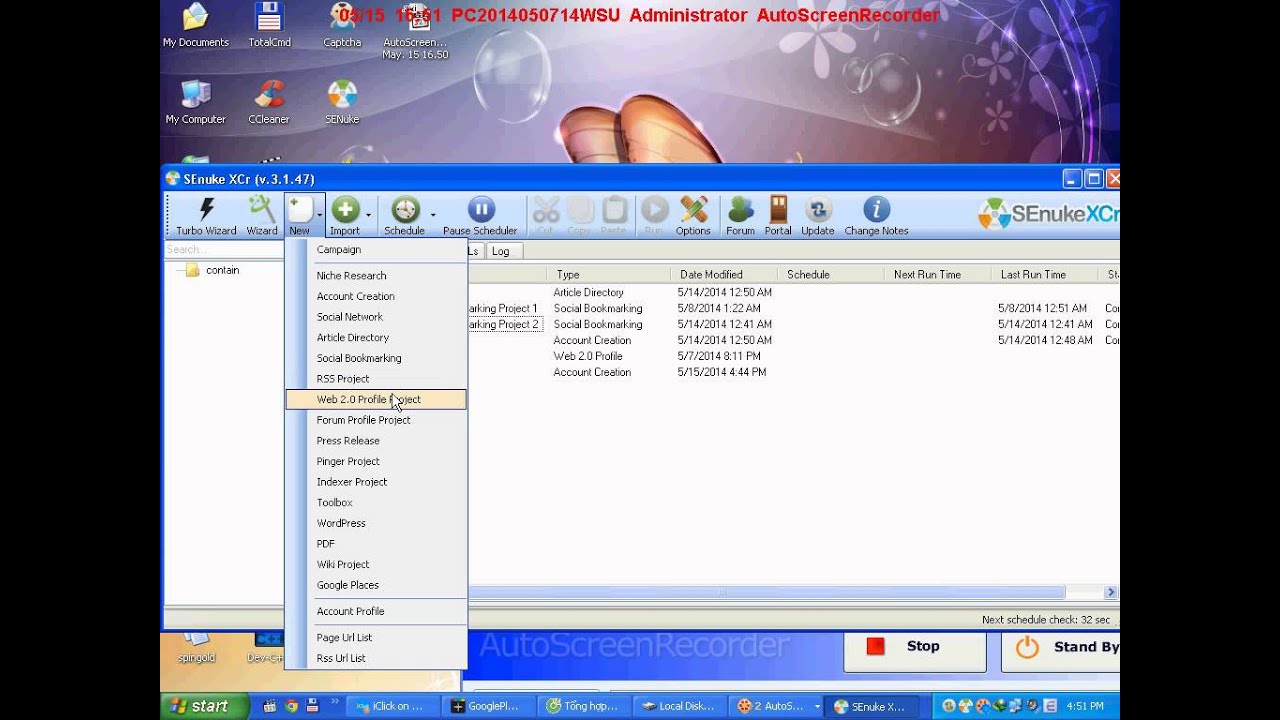Select RSS Project menu entry

point(376,379)
